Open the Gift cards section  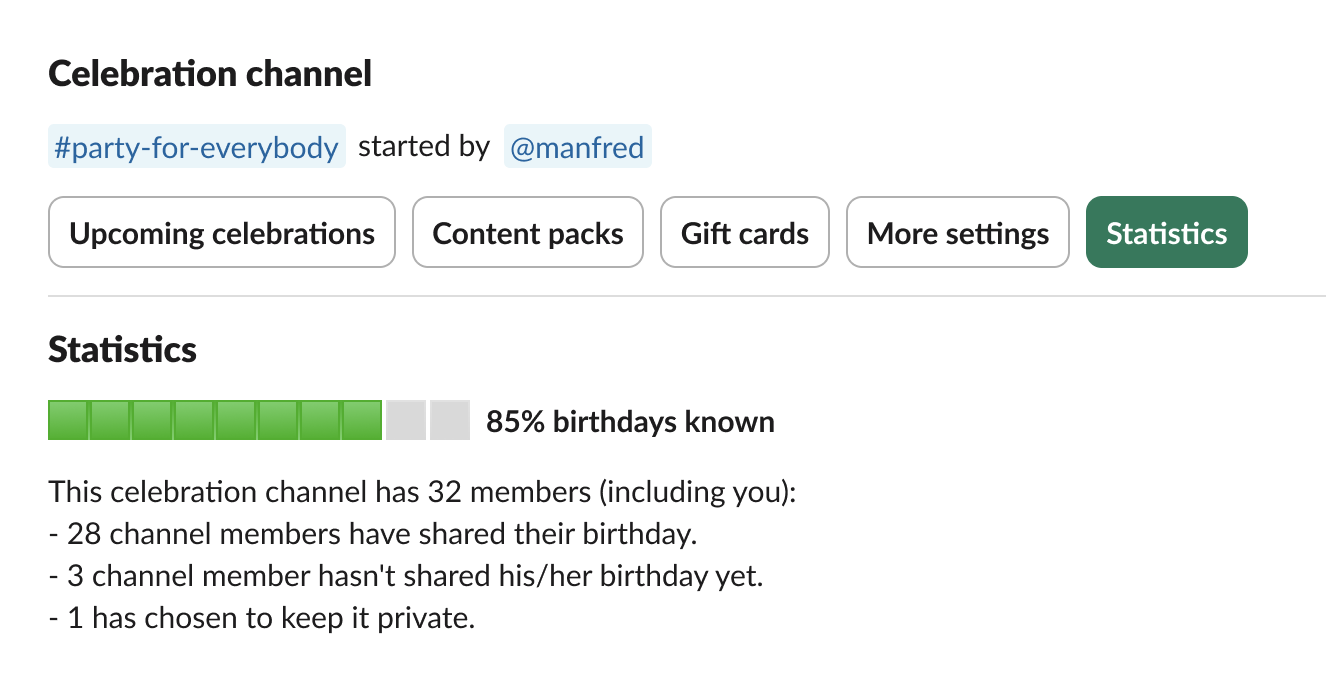(744, 232)
